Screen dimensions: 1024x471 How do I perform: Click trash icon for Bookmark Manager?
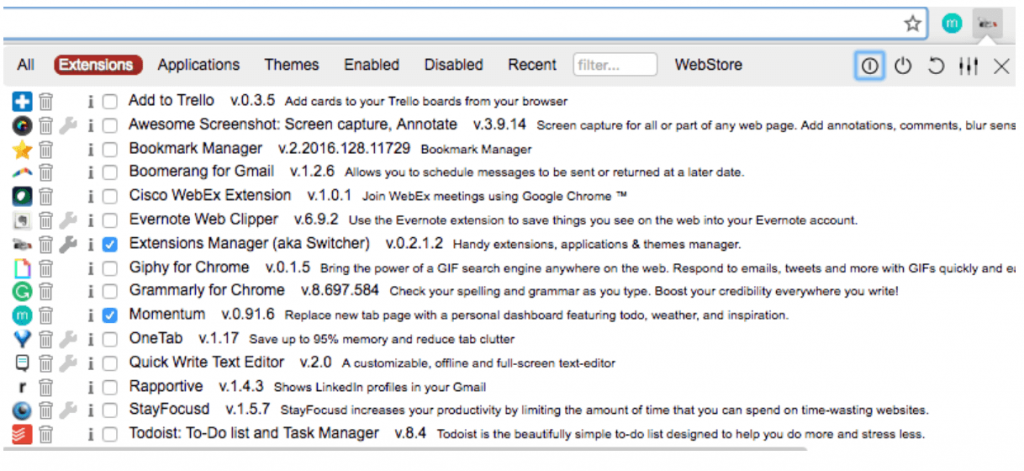[x=46, y=150]
